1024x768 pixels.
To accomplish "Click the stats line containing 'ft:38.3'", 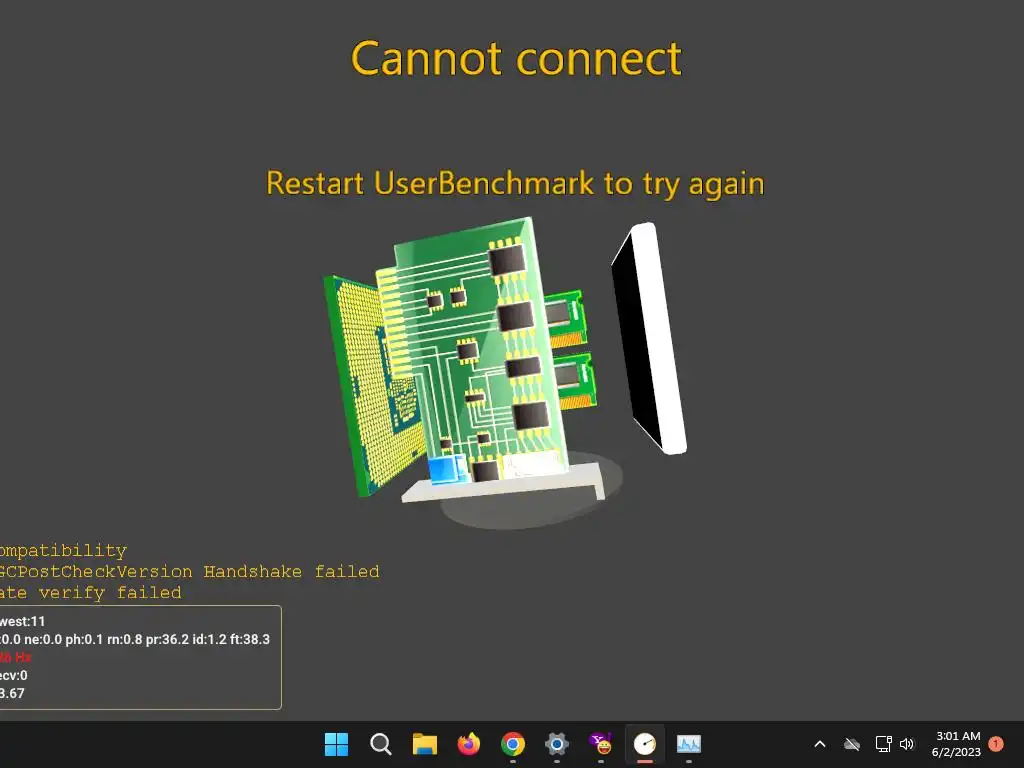I will [135, 639].
